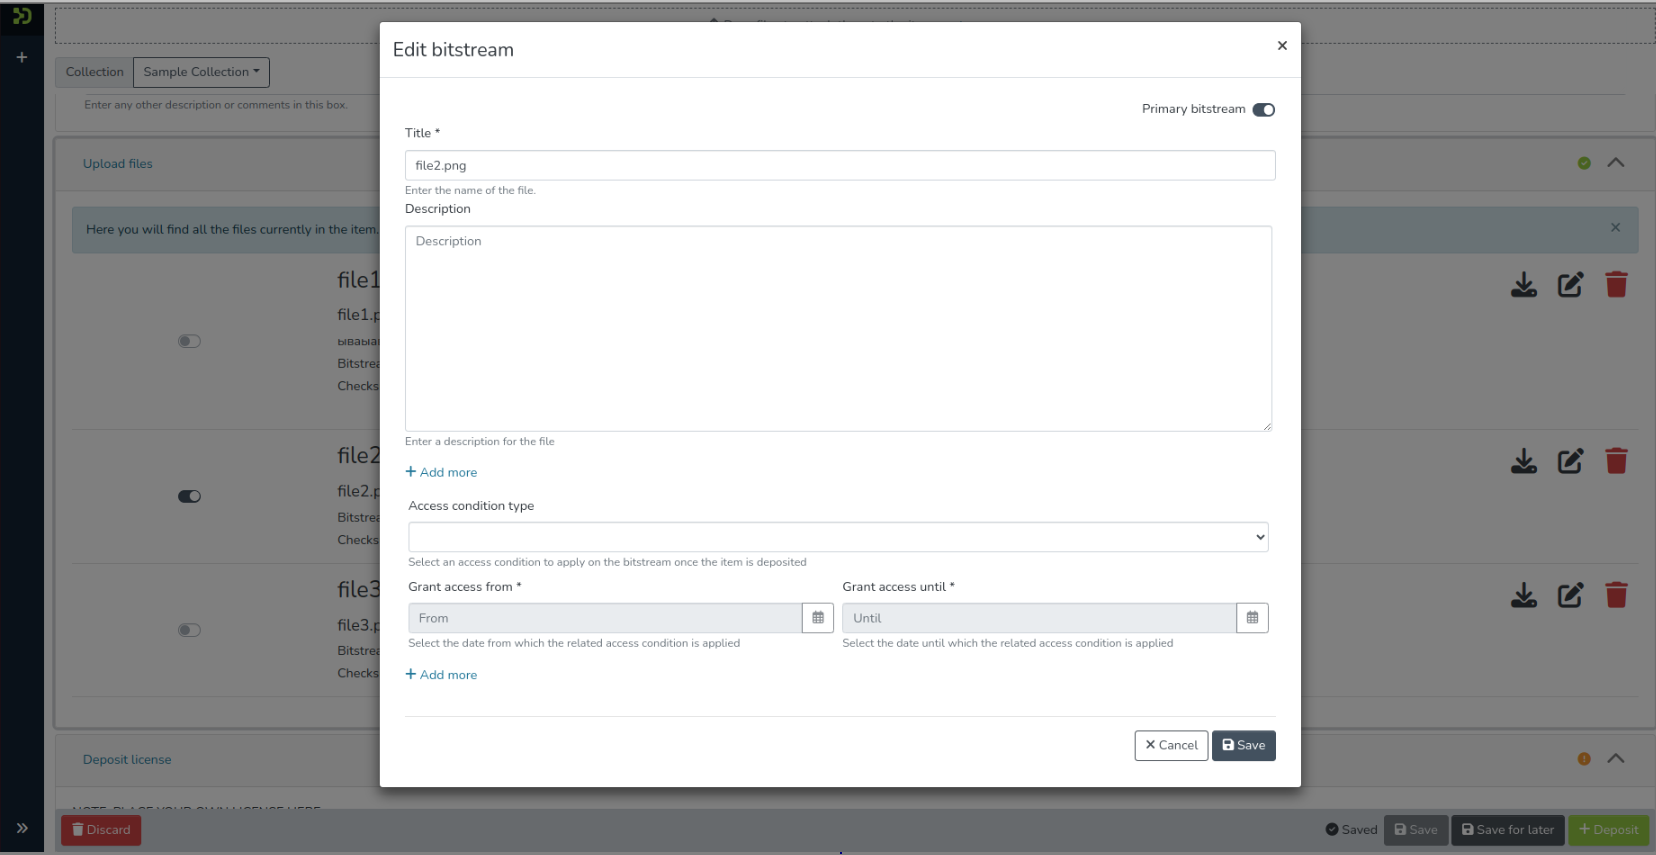Collapse the Deposit license section
The height and width of the screenshot is (855, 1656).
point(1615,759)
